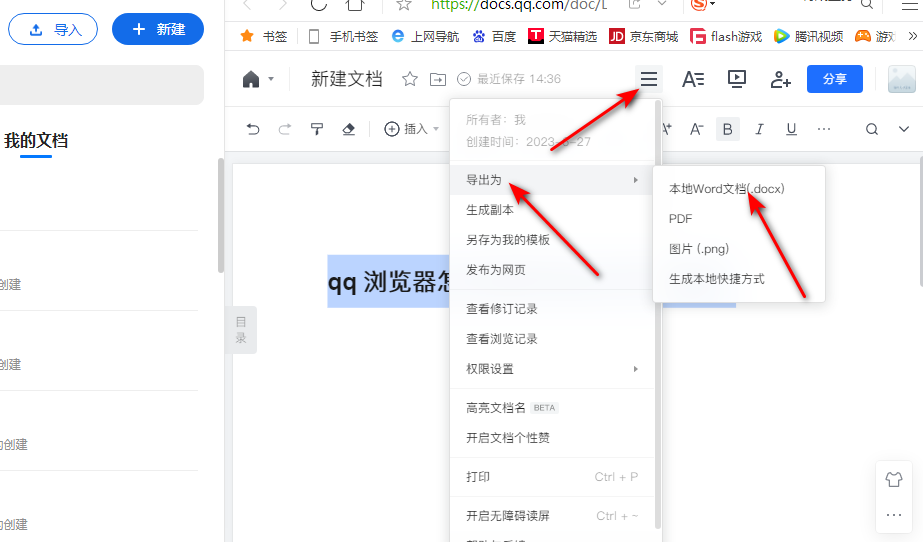Click the document home icon
The height and width of the screenshot is (542, 923).
tap(251, 79)
